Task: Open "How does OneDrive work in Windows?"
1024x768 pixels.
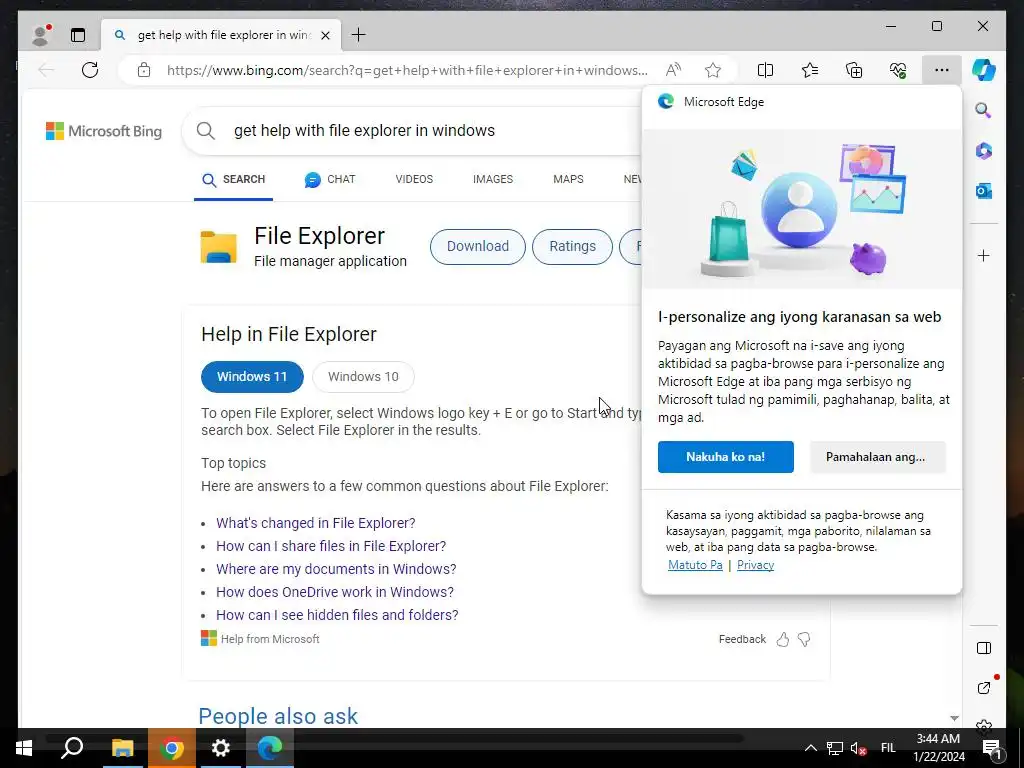Action: (x=335, y=592)
